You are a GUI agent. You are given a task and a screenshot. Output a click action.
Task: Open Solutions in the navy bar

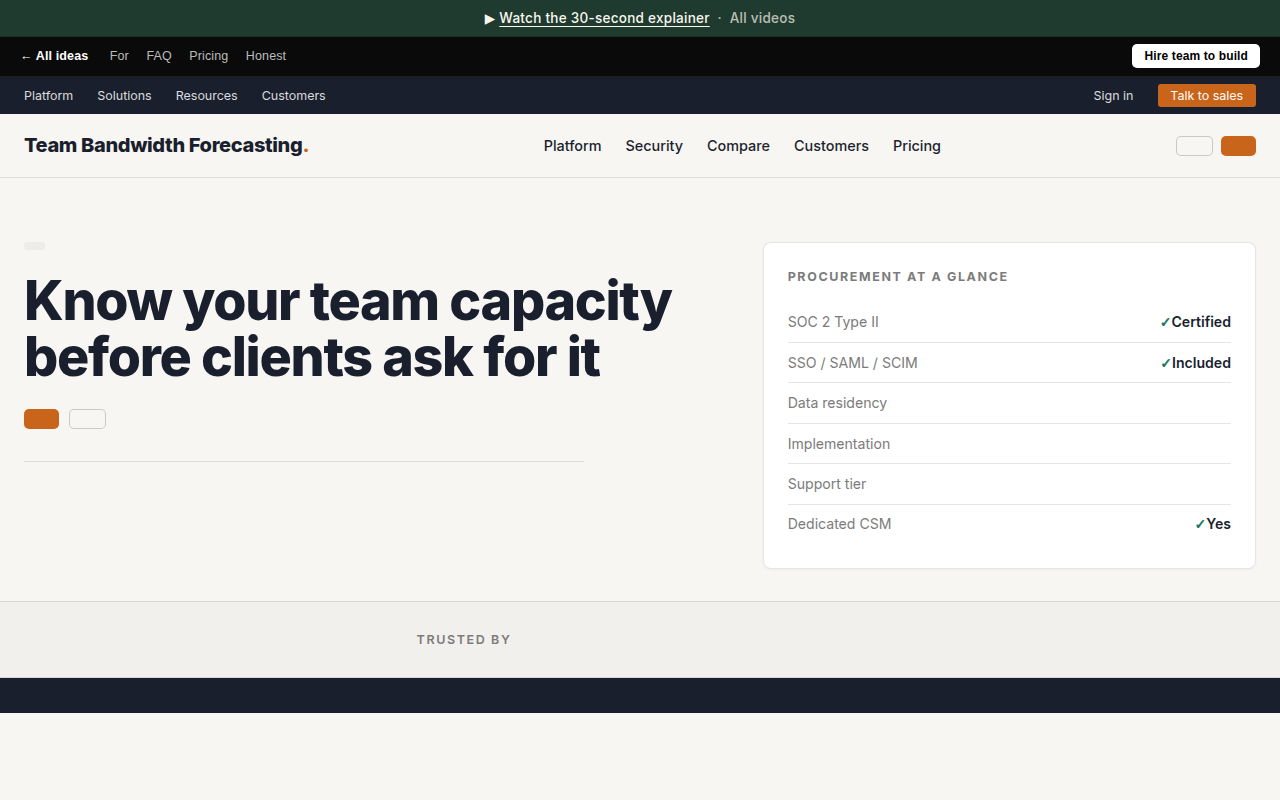tap(124, 96)
